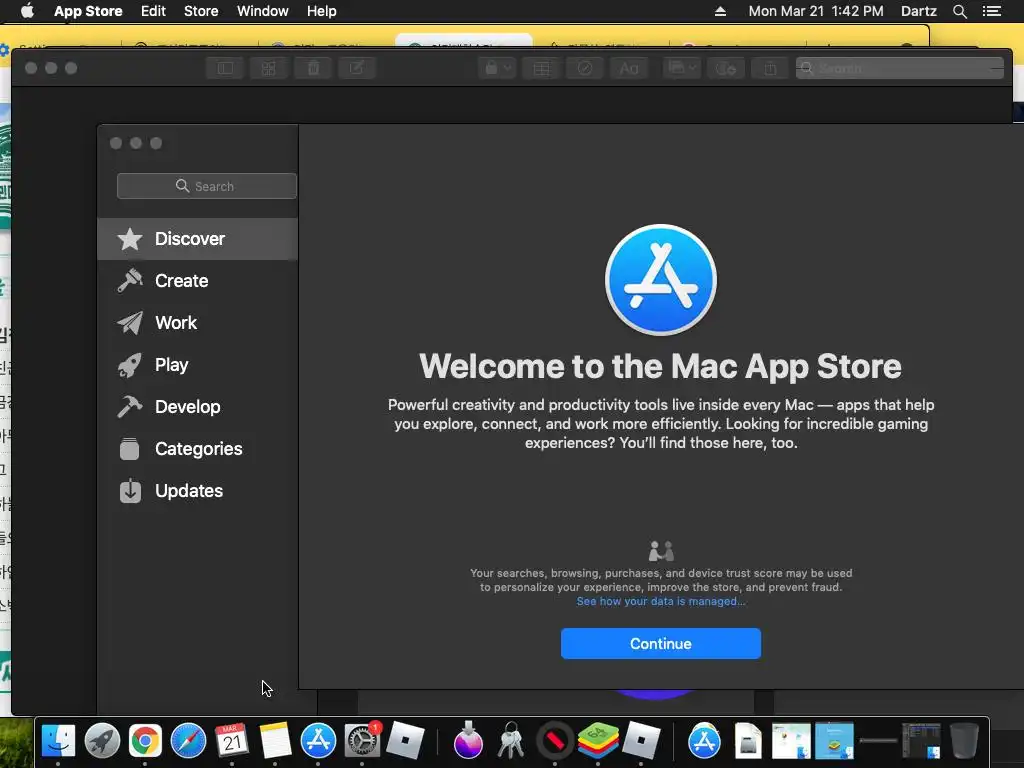
Task: Open Spotlight search from the menu bar
Action: pyautogui.click(x=959, y=11)
